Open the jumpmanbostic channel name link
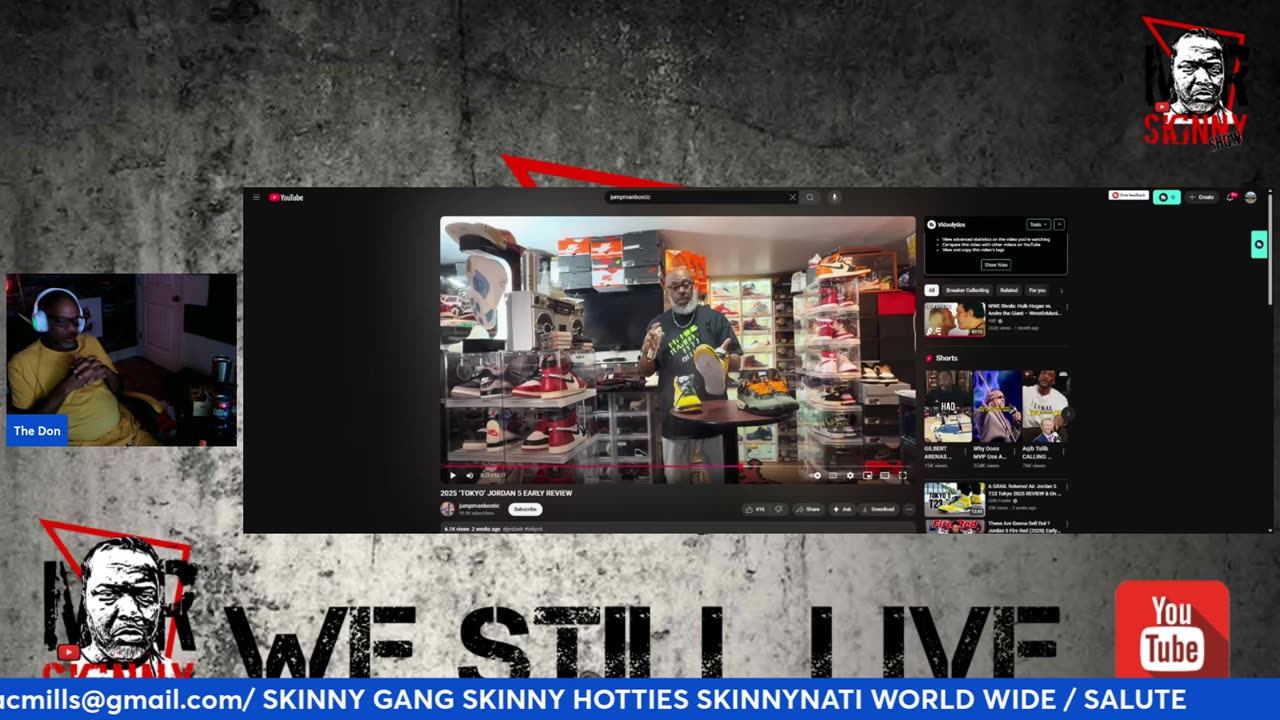1280x720 pixels. 479,506
